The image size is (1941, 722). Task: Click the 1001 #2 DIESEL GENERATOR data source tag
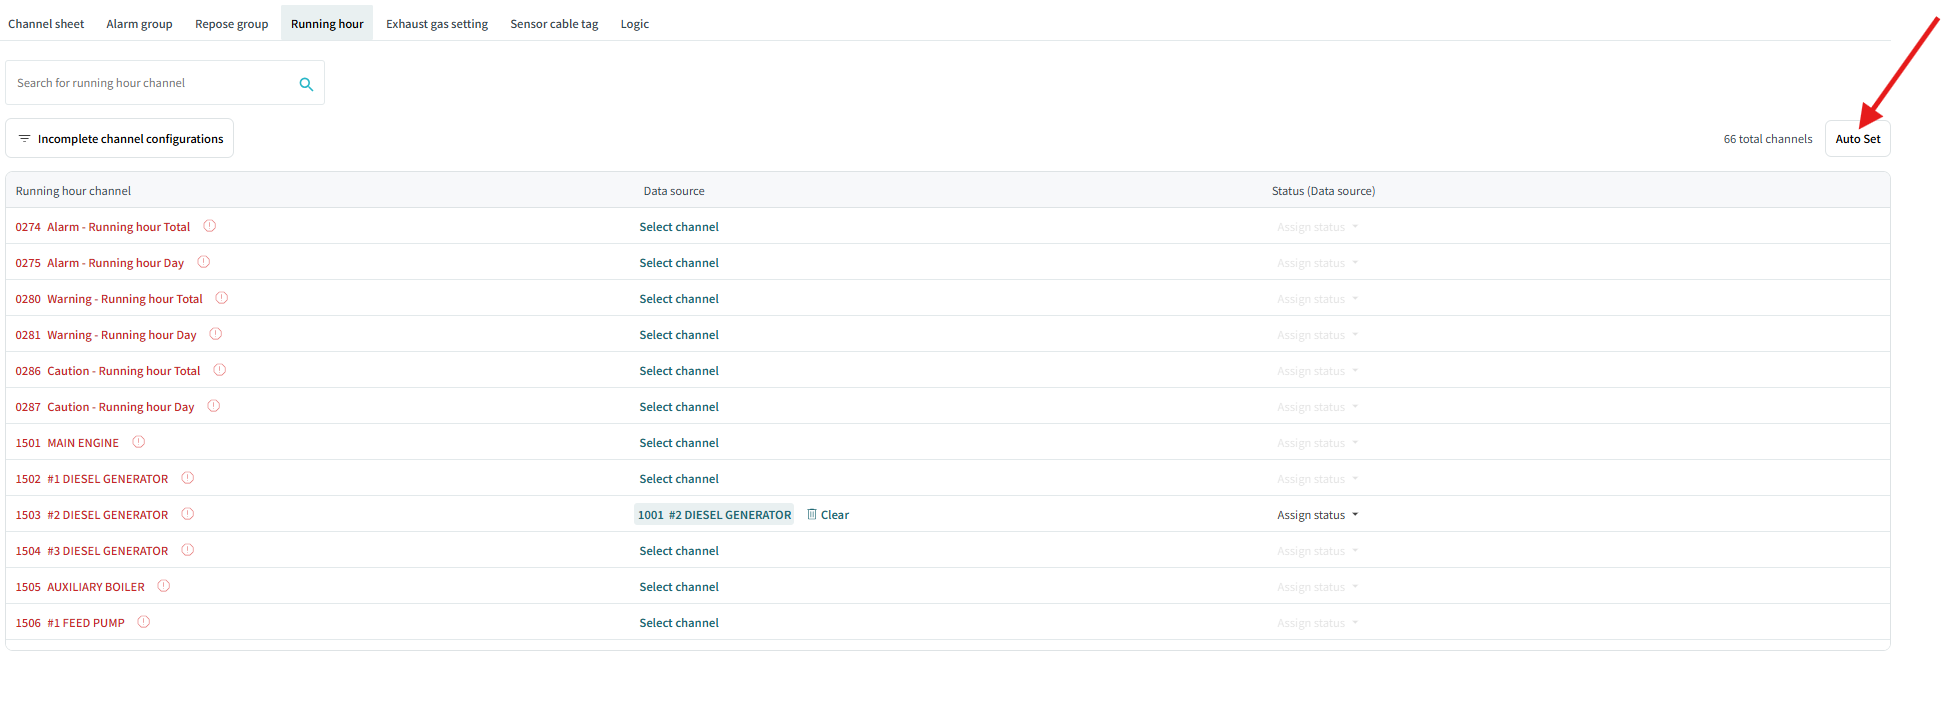tap(714, 515)
